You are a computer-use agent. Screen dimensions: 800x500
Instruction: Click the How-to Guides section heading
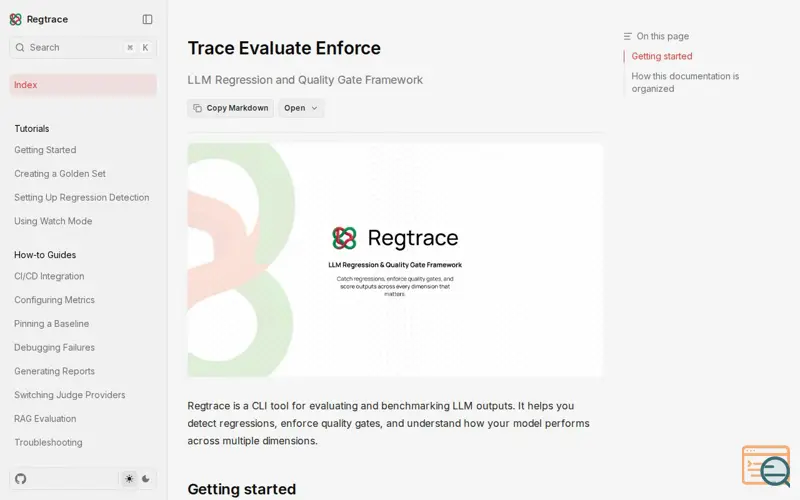(45, 255)
